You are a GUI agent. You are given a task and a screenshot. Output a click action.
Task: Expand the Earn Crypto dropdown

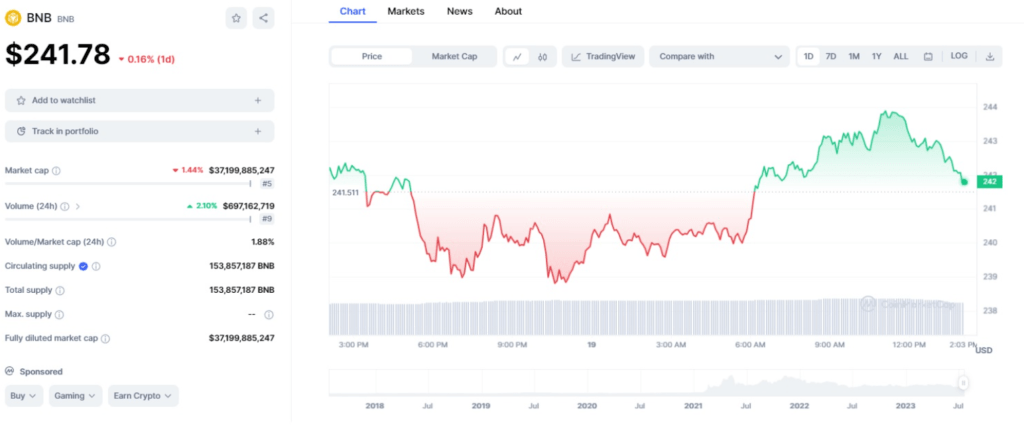[143, 396]
